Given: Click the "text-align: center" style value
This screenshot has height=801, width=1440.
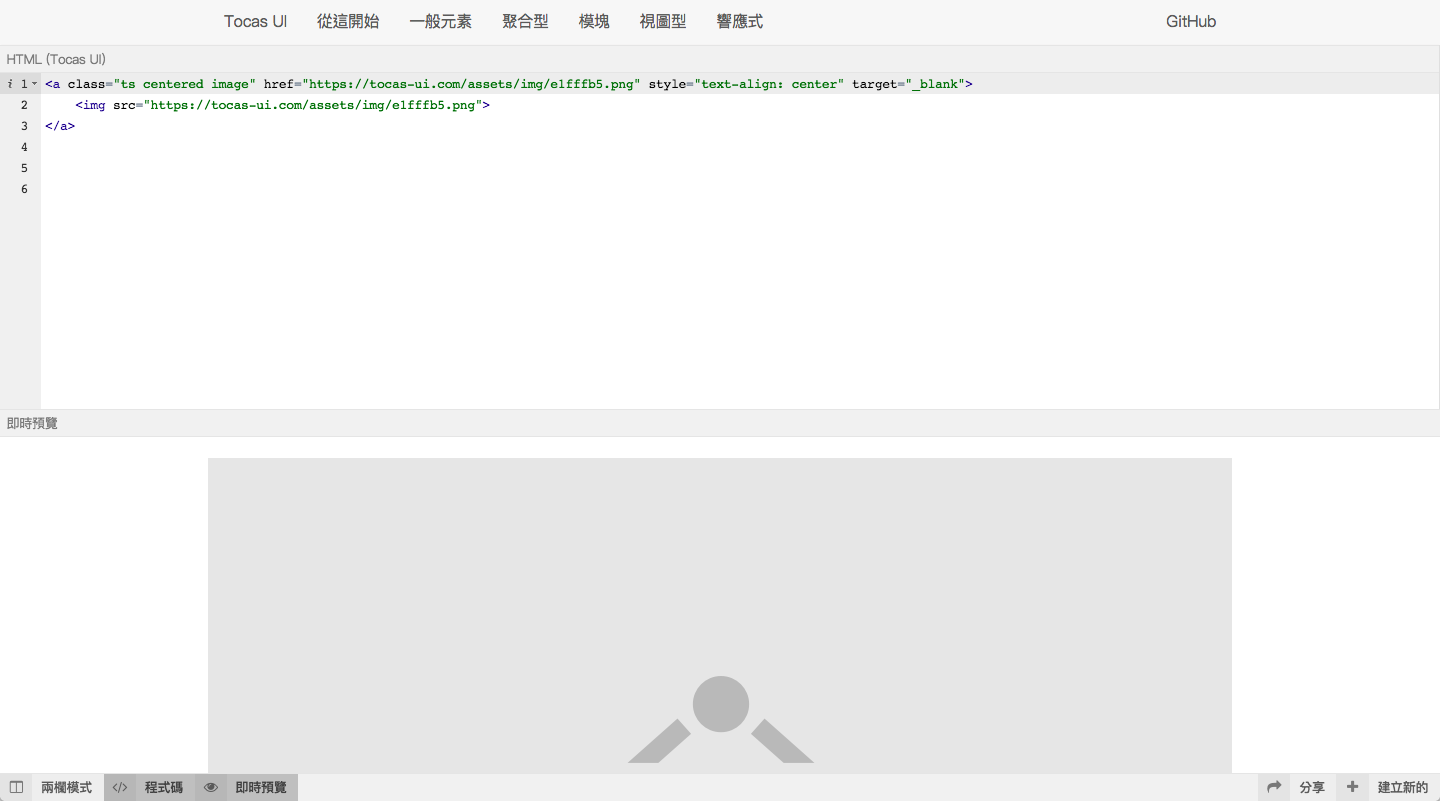Looking at the screenshot, I should [x=769, y=84].
